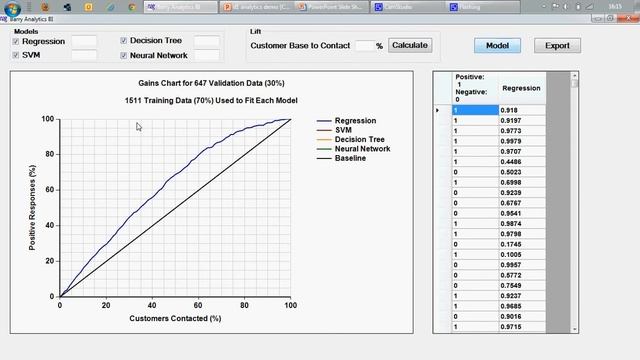The height and width of the screenshot is (360, 640).
Task: Click the input box beside Neural Network
Action: (207, 55)
